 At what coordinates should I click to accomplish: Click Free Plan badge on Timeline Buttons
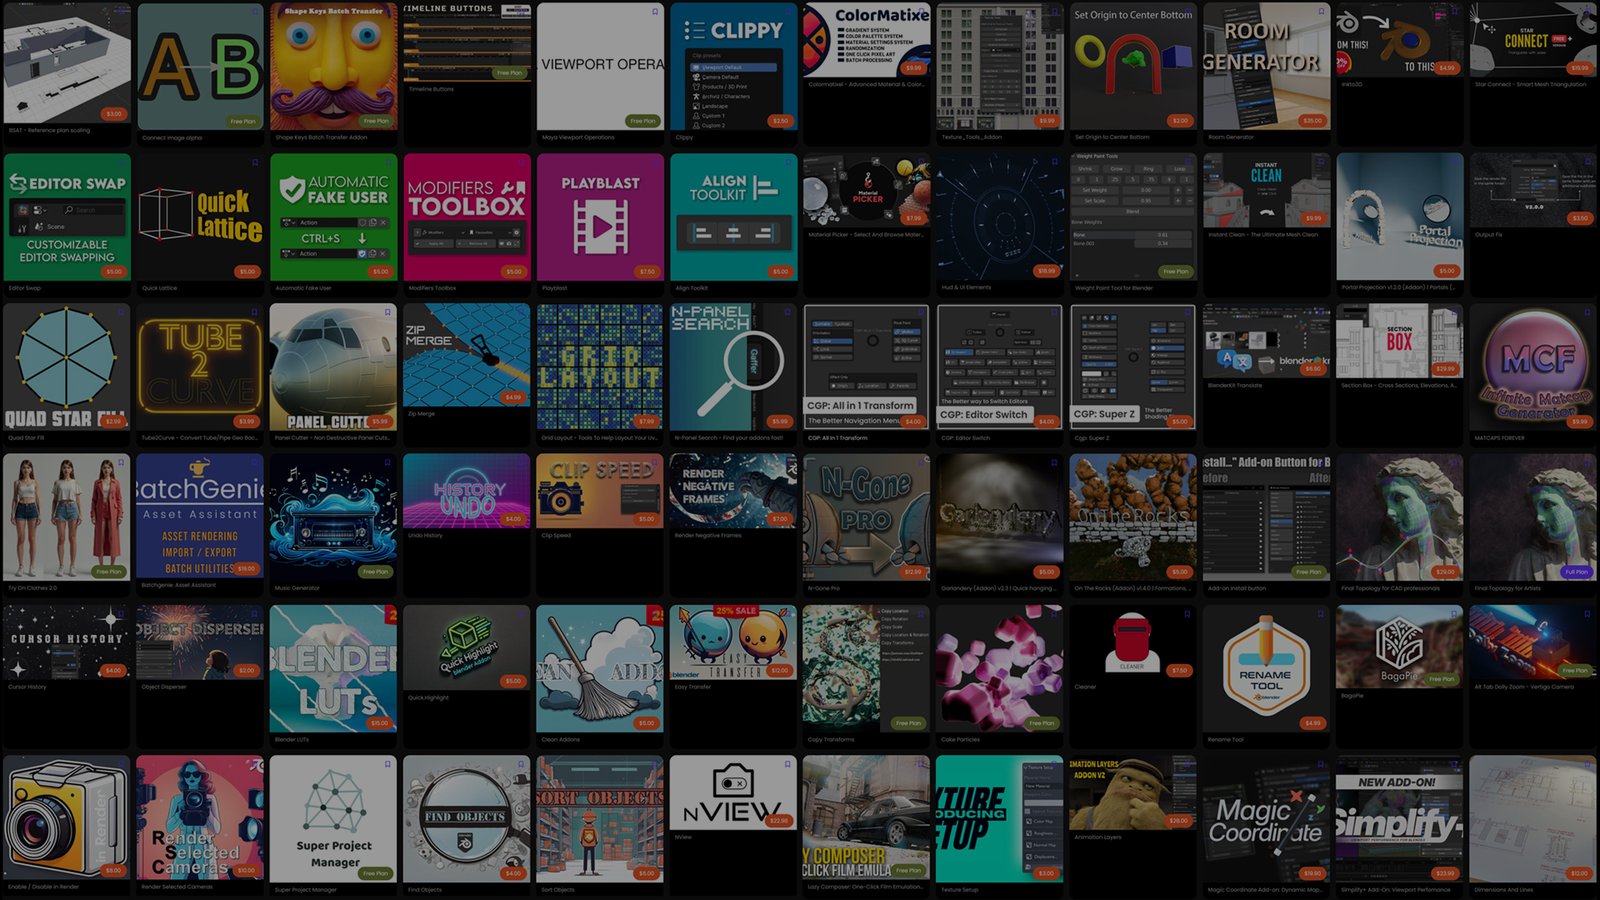pos(509,73)
